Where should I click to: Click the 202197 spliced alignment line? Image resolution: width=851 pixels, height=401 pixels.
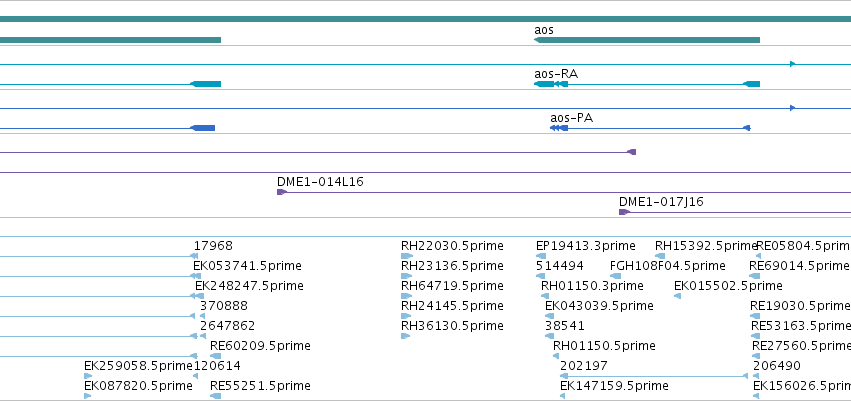654,376
